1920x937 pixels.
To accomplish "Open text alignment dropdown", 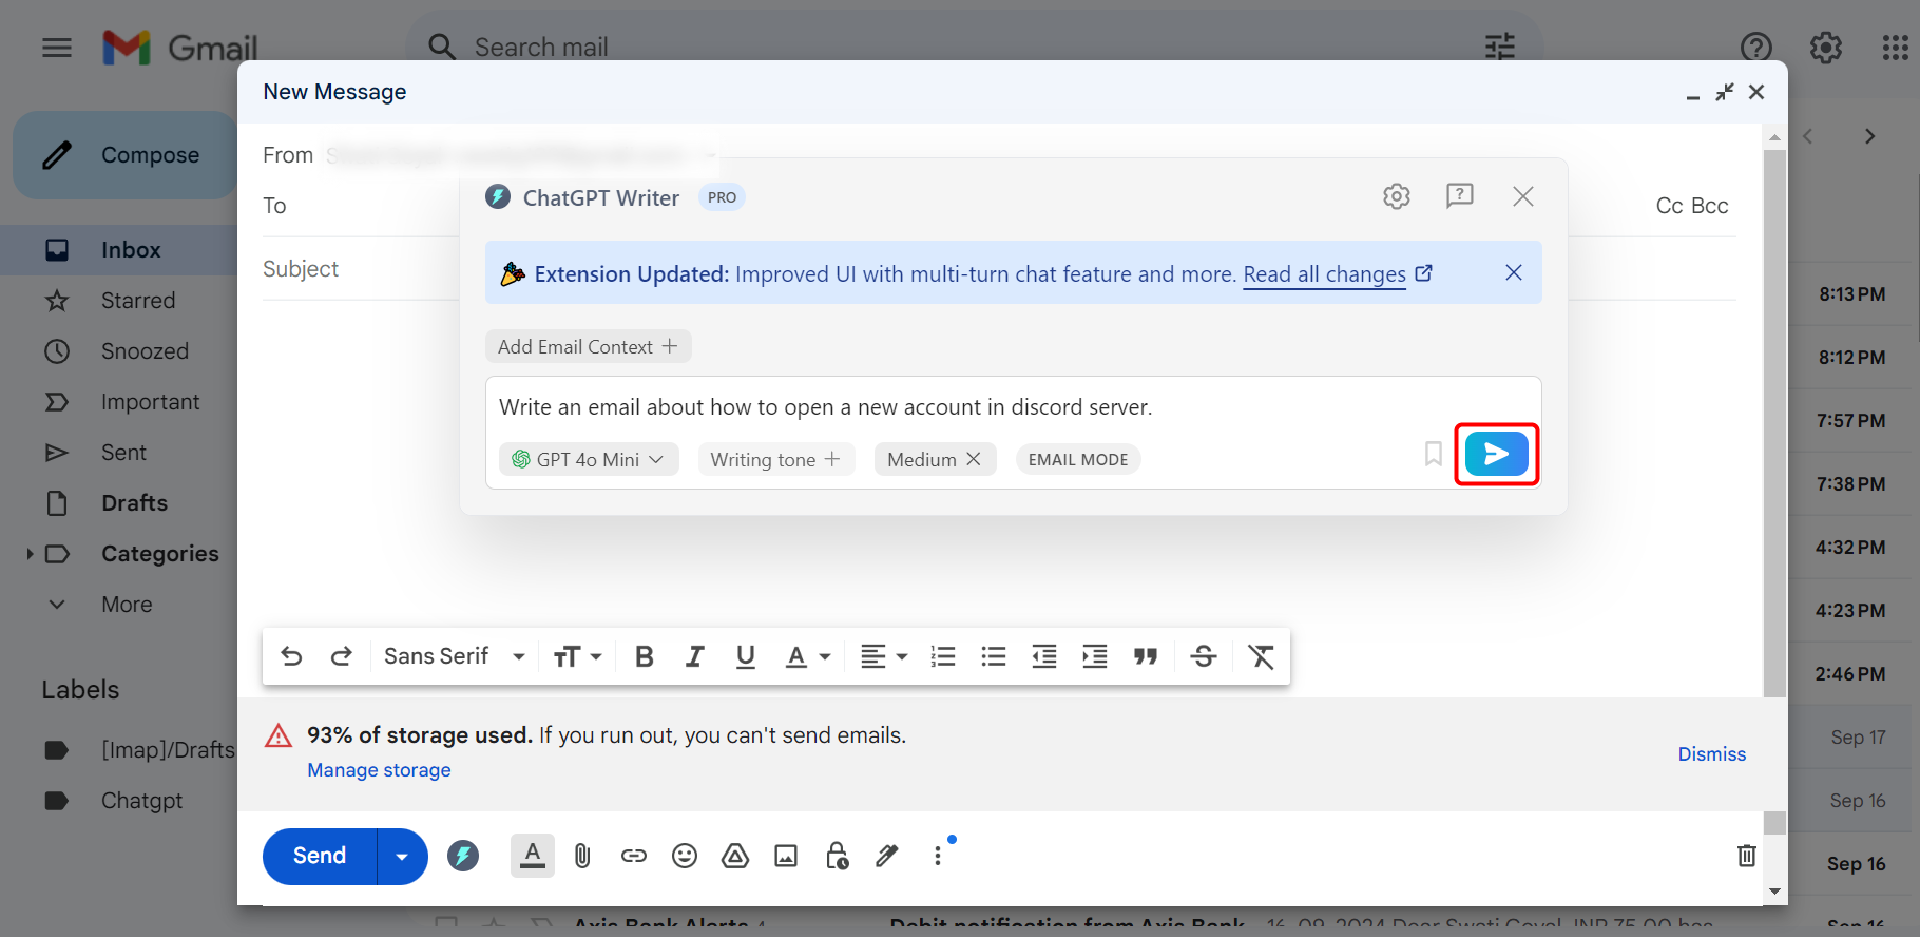I will click(884, 656).
